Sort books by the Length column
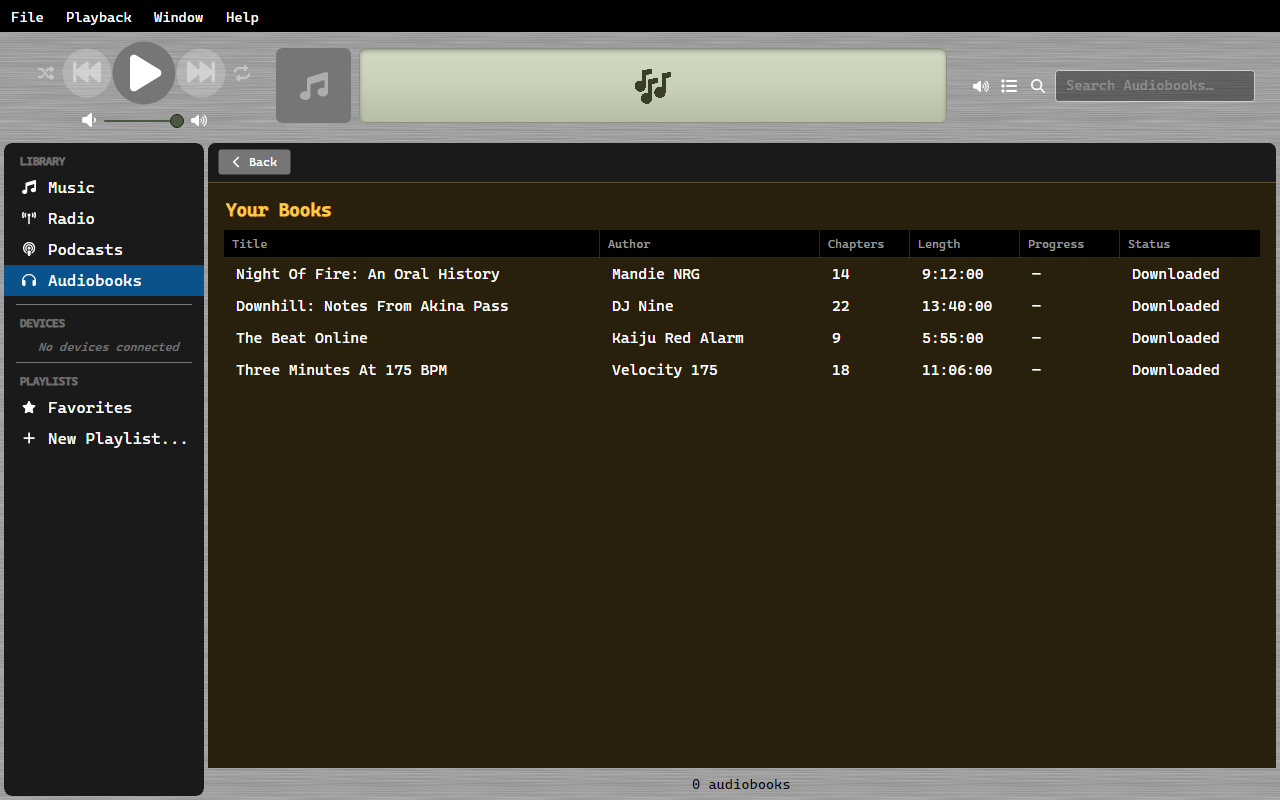1280x800 pixels. pyautogui.click(x=965, y=244)
